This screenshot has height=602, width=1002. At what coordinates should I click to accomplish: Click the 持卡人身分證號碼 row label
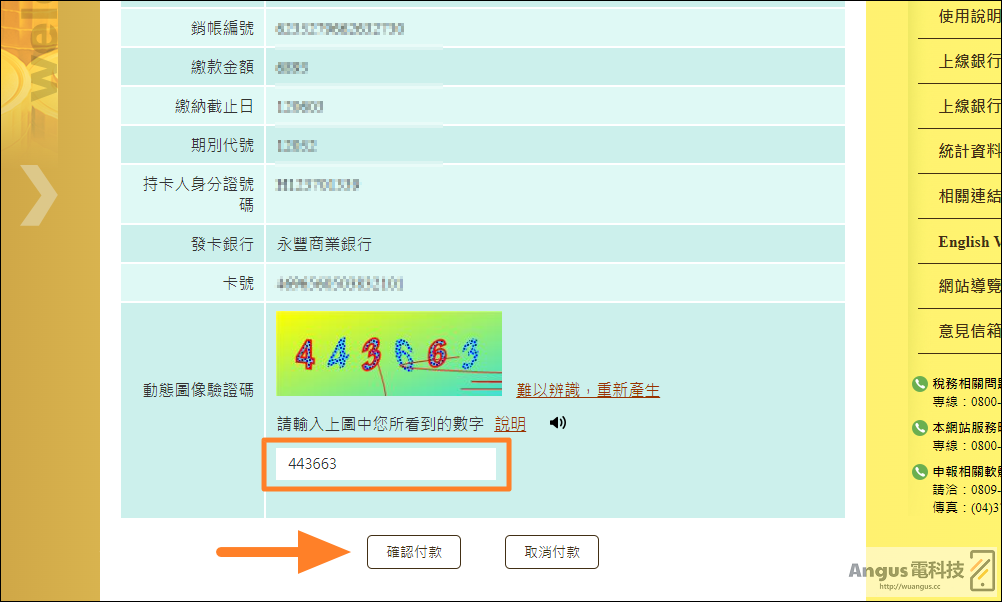(198, 194)
